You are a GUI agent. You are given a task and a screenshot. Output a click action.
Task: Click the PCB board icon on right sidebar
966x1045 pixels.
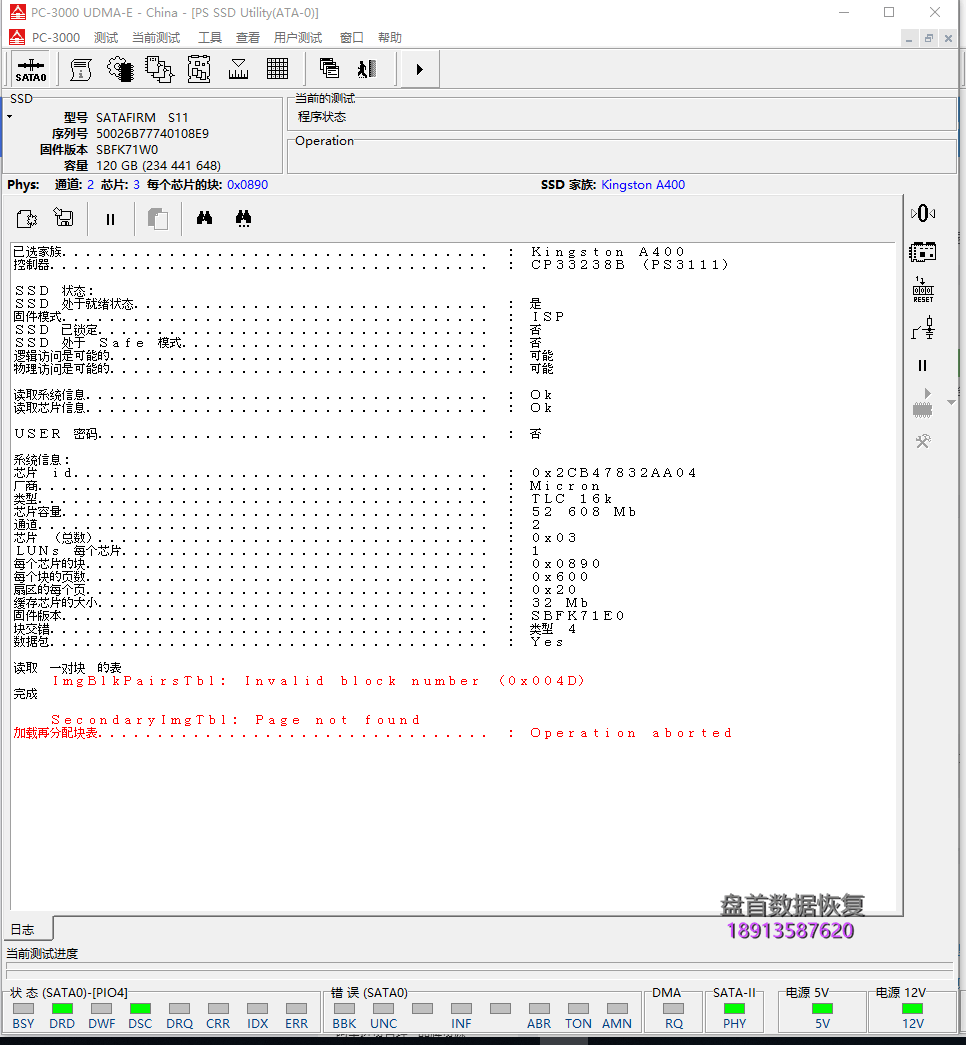923,252
